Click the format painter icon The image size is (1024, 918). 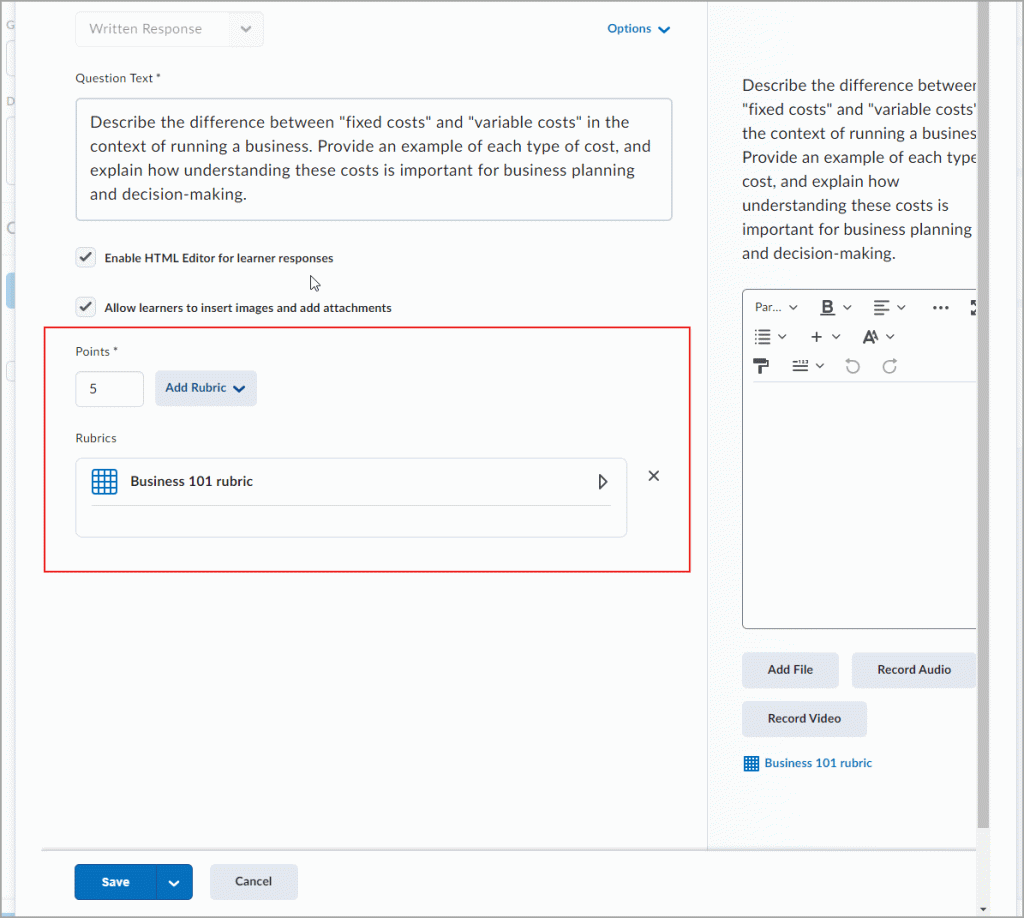tap(761, 366)
